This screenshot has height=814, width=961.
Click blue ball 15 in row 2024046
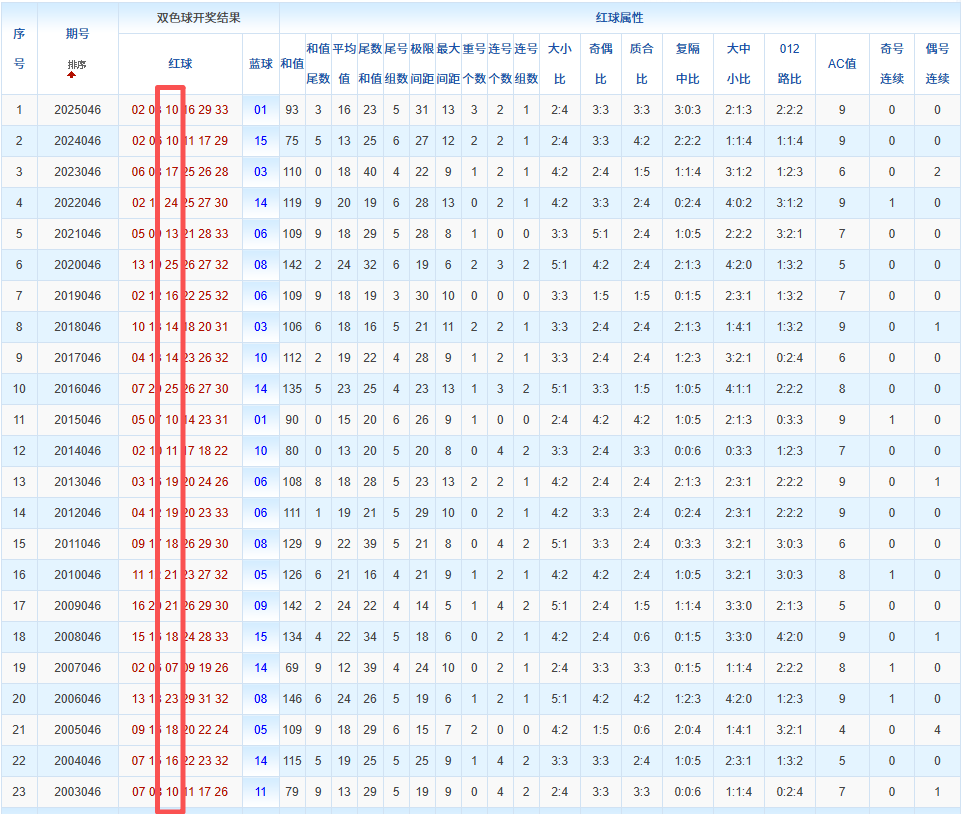point(260,141)
